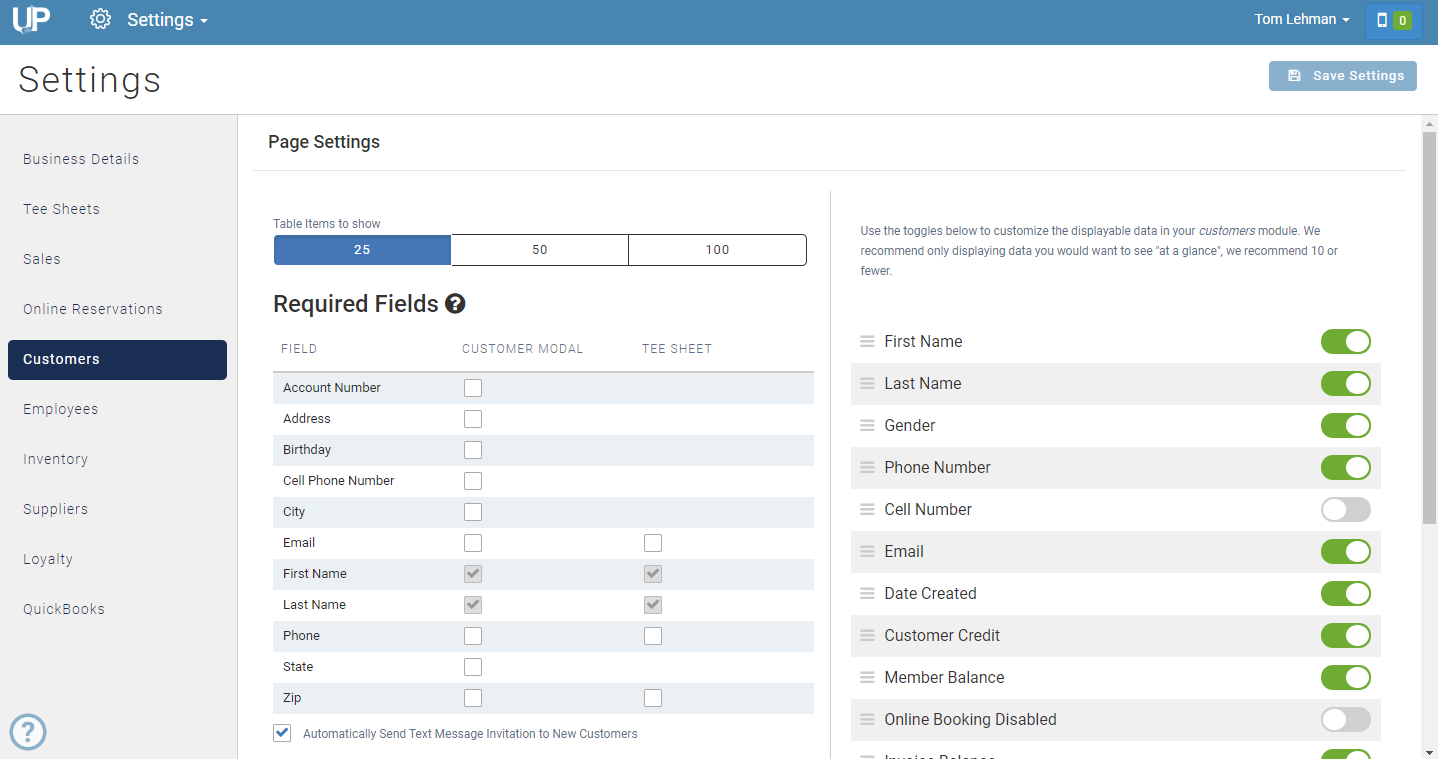Go to the Inventory settings section

56,459
